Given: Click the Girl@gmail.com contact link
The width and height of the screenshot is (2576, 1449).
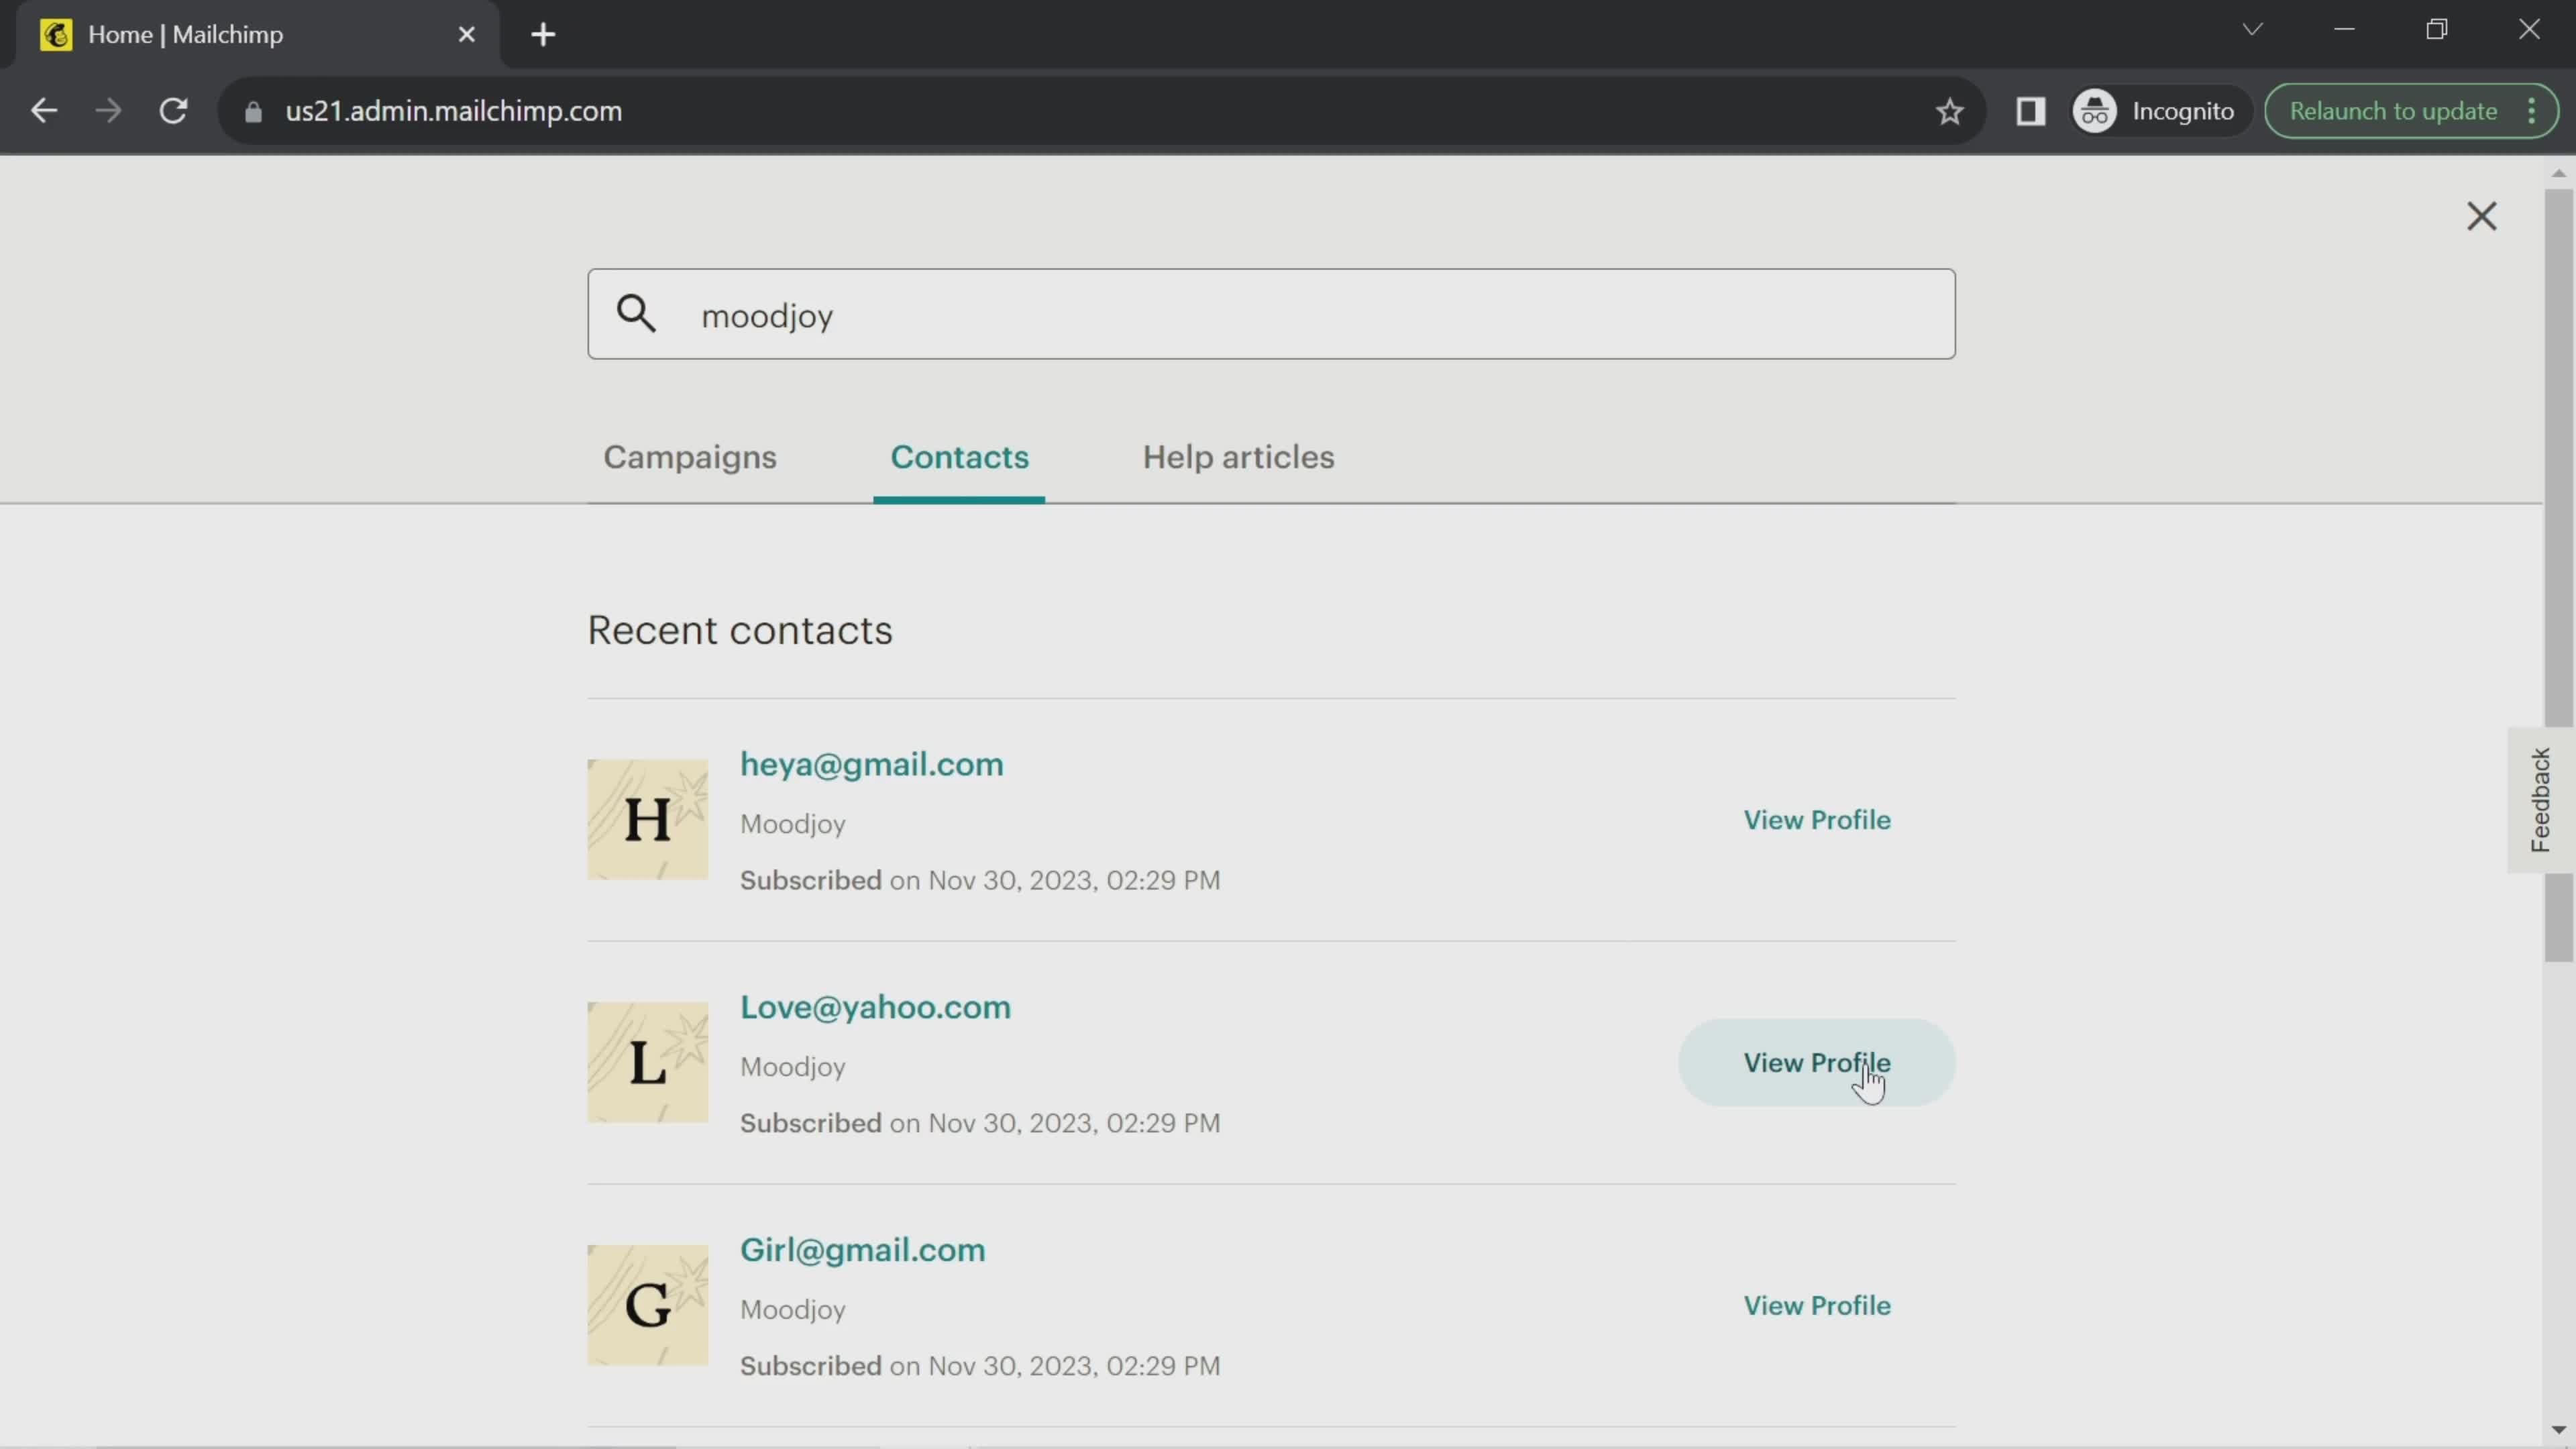Looking at the screenshot, I should click(x=861, y=1249).
